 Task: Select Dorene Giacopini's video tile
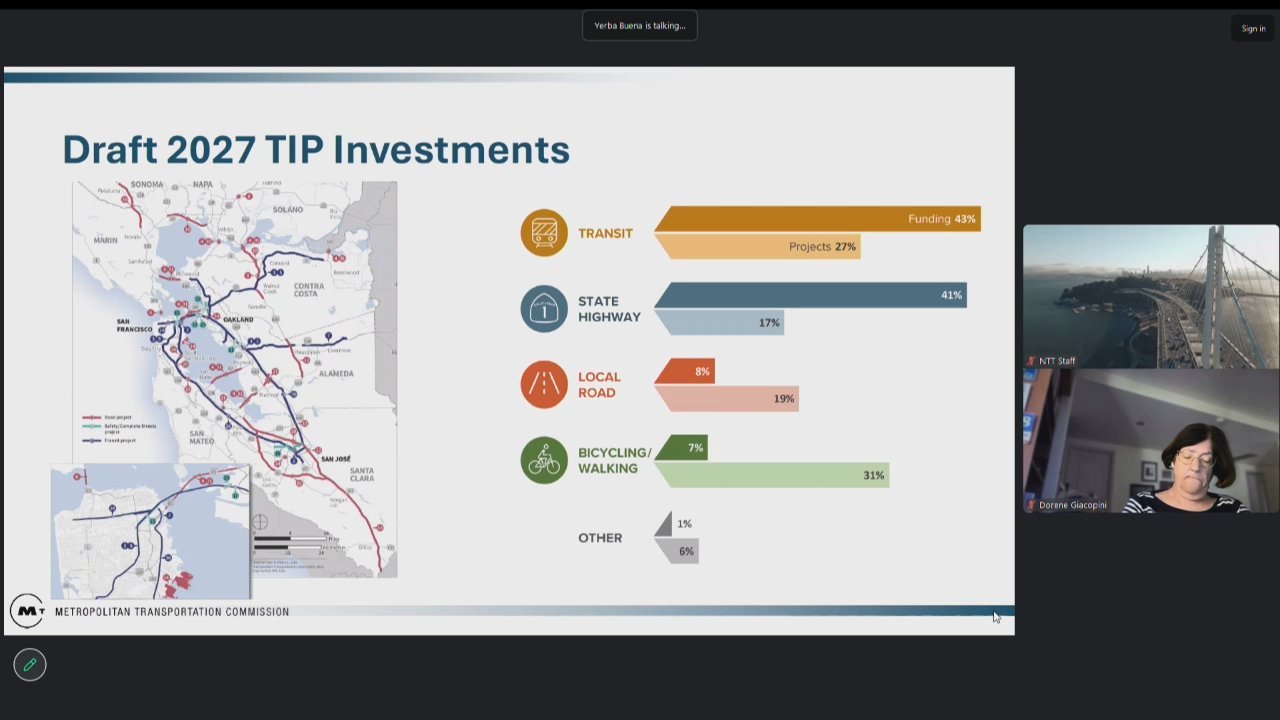[x=1151, y=441]
